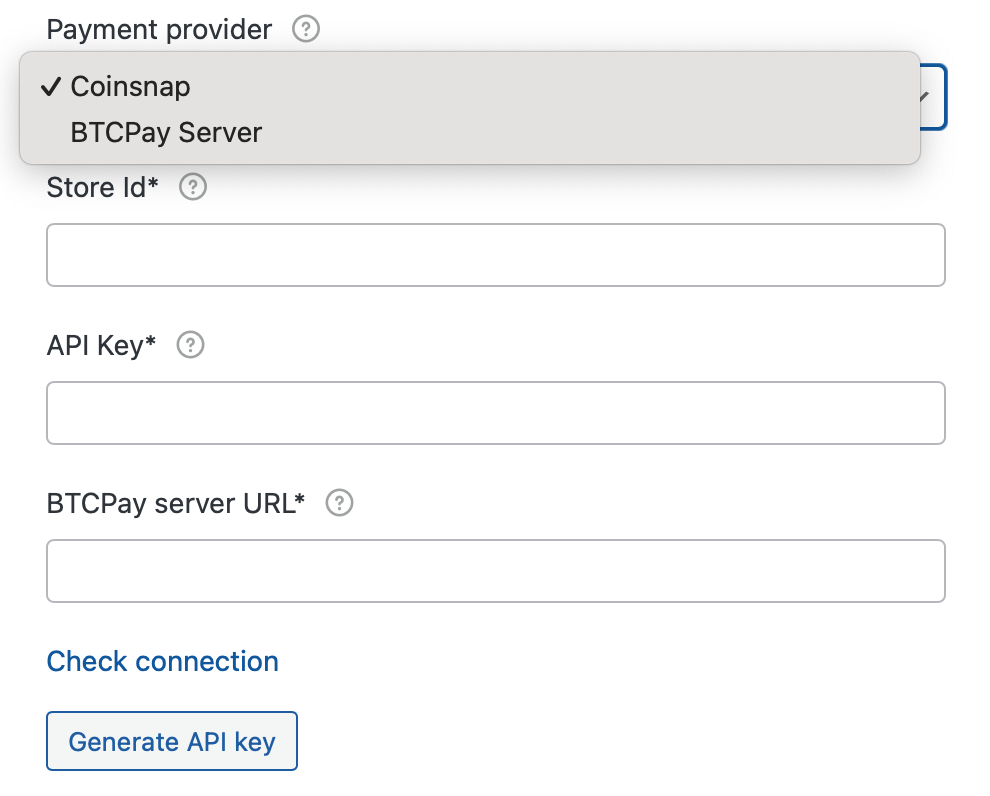Viewport: 990px width, 796px height.
Task: Open the Payment provider help tooltip icon
Action: pos(304,29)
